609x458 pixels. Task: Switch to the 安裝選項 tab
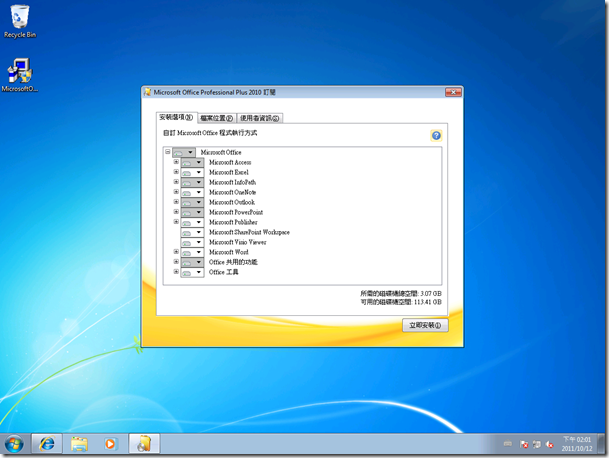pos(176,117)
